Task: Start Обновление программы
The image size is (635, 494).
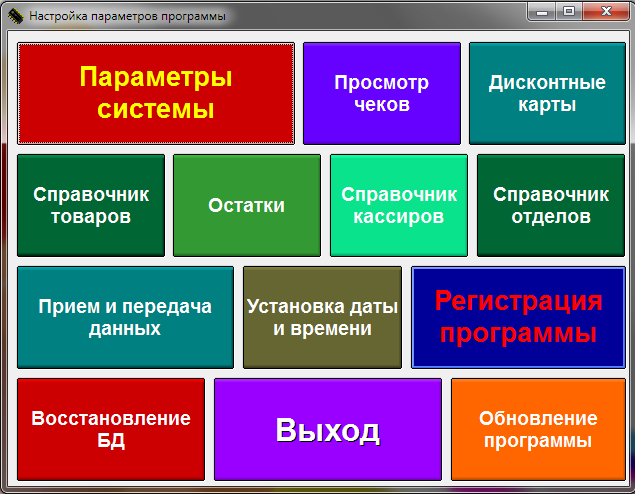Action: pyautogui.click(x=538, y=430)
